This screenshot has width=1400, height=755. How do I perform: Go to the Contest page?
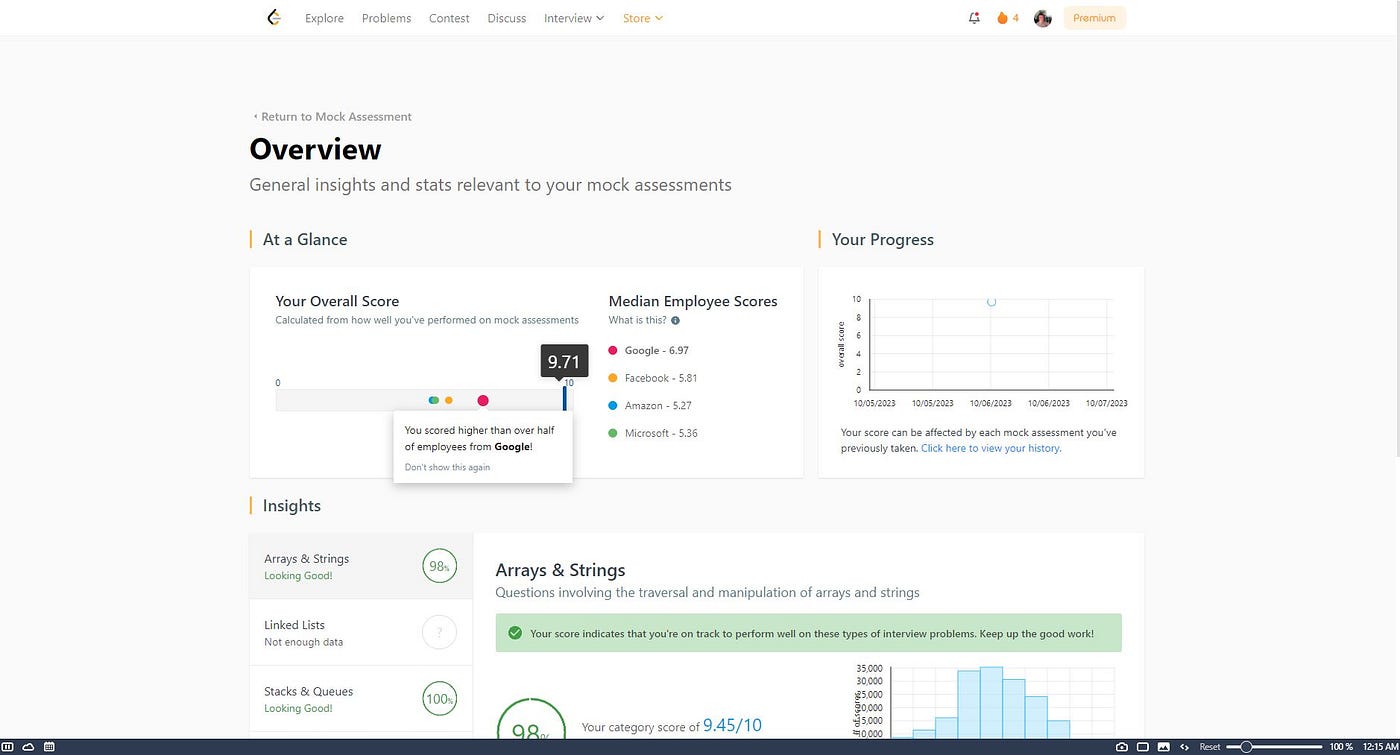[449, 18]
